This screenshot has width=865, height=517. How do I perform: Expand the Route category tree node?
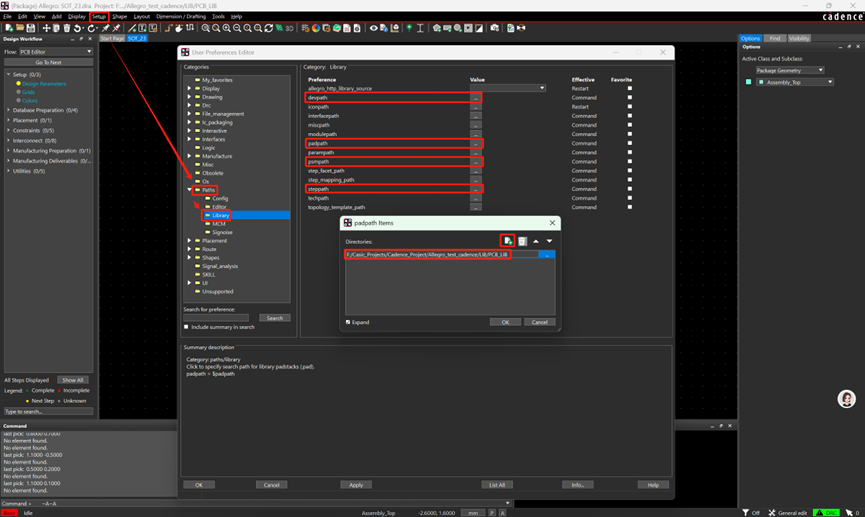pos(190,249)
